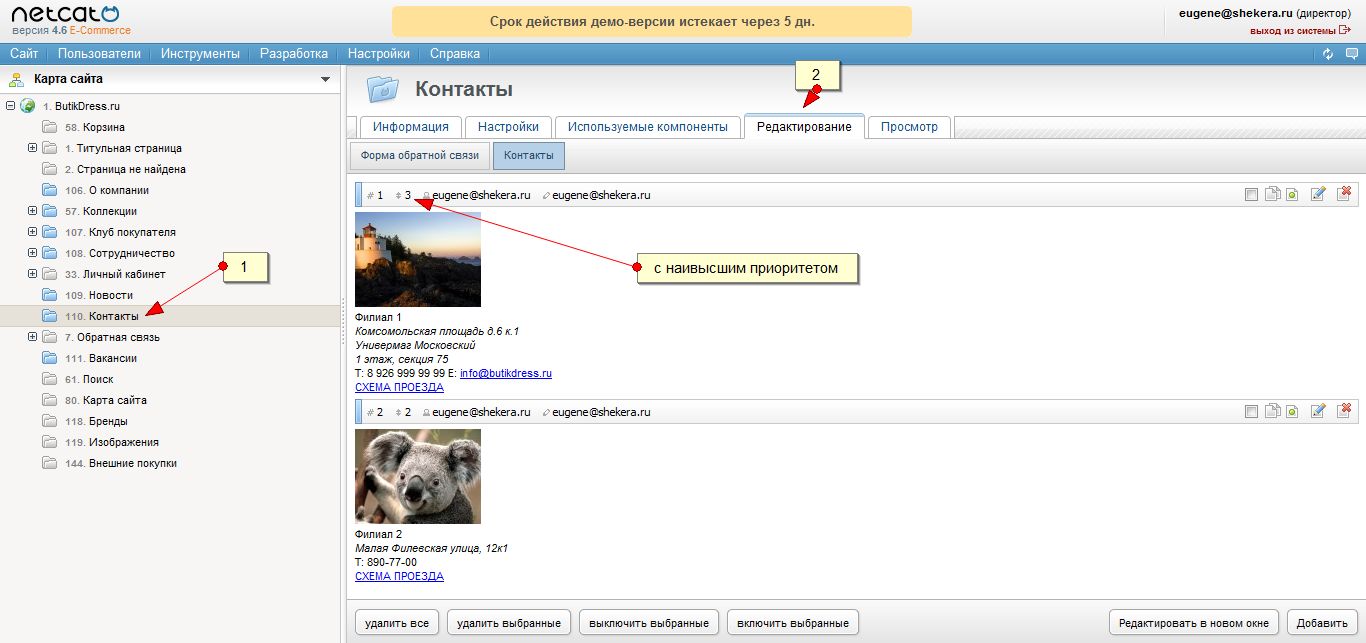The image size is (1366, 643).
Task: Click the folder icon of 58. Корзина
Action: pyautogui.click(x=50, y=127)
